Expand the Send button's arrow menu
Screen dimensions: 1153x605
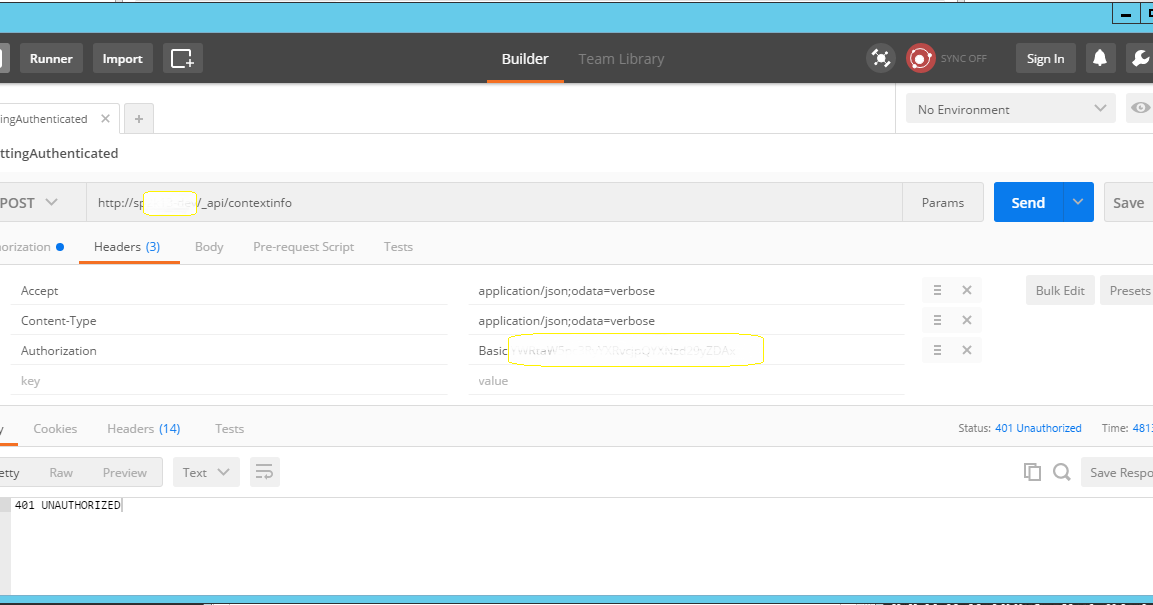[1078, 202]
